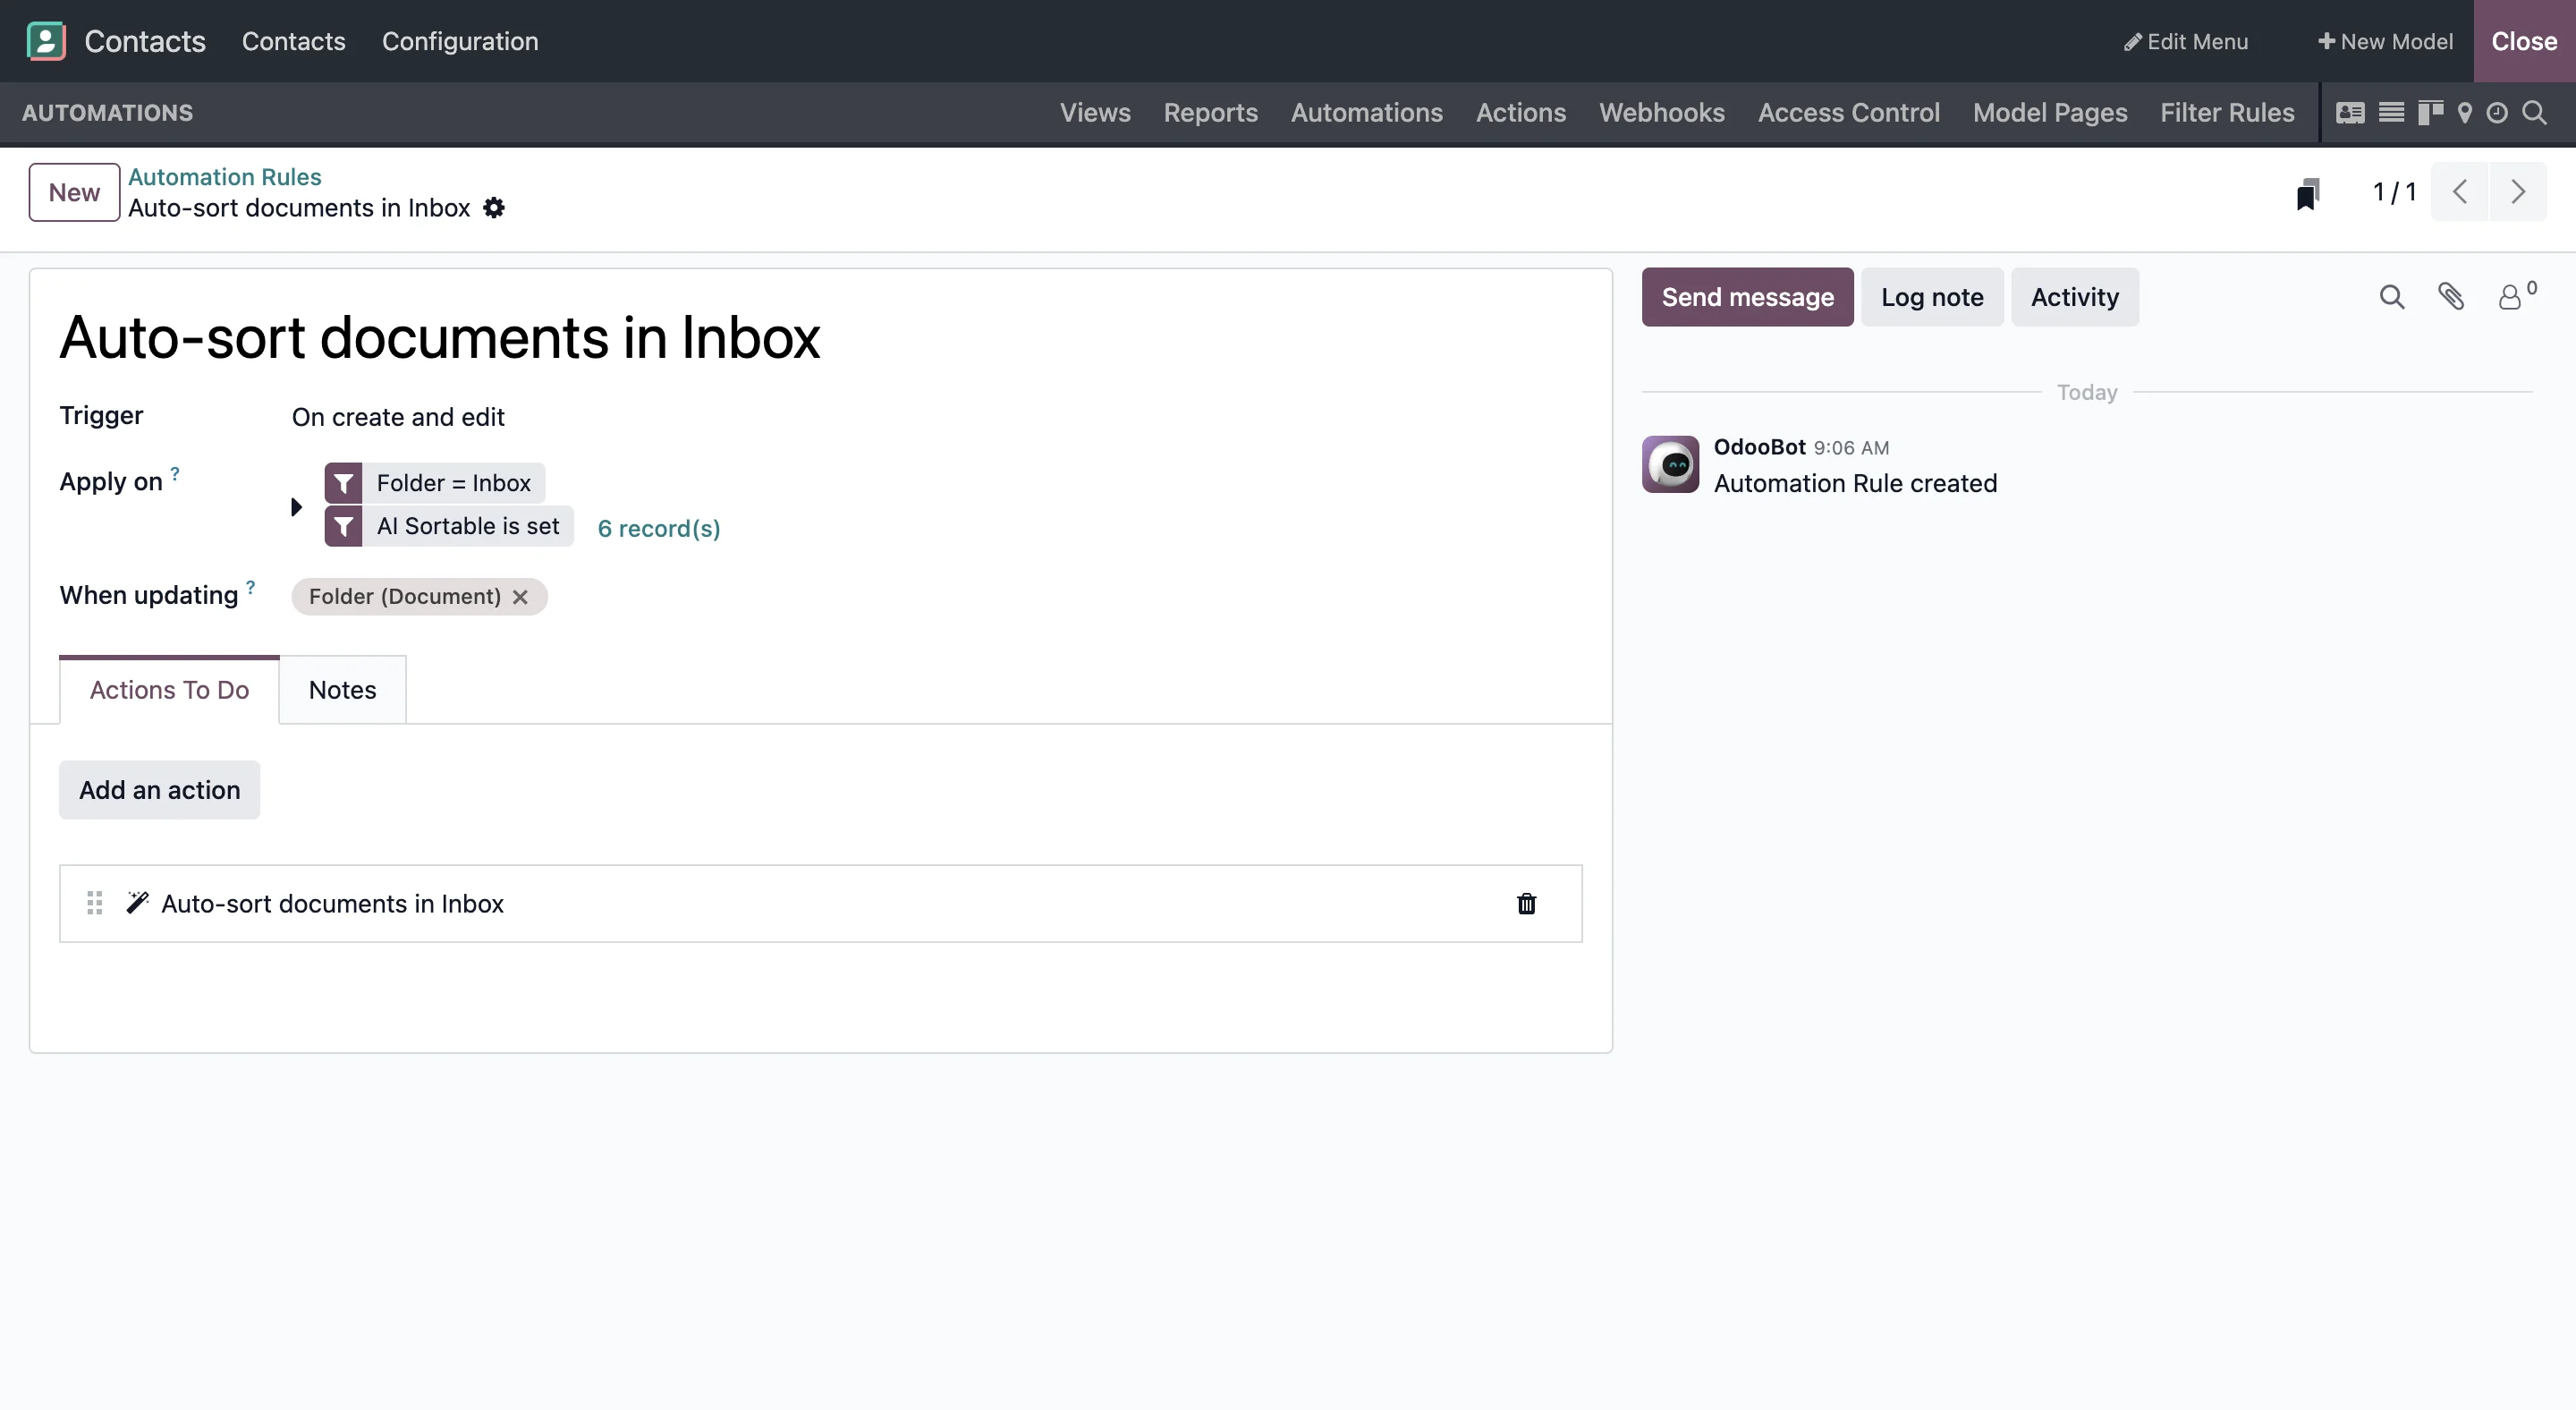This screenshot has height=1410, width=2576.
Task: Click the OdooBot avatar
Action: 1670,464
